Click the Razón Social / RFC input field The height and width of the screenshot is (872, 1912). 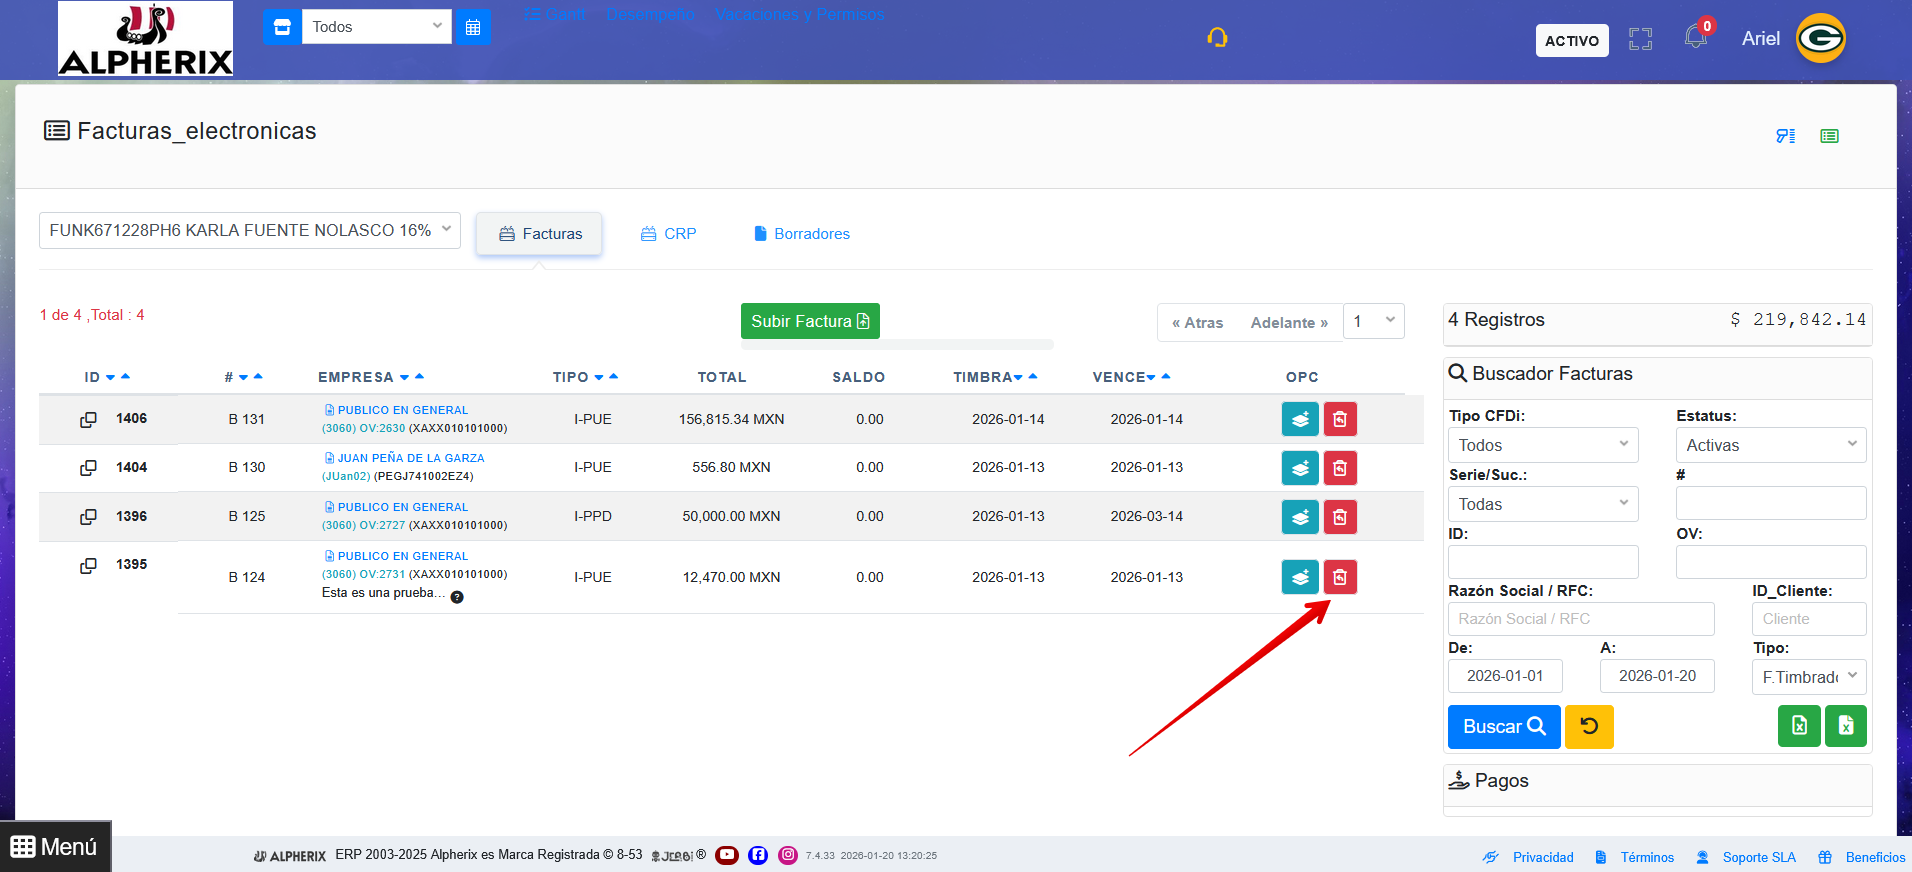pyautogui.click(x=1580, y=619)
